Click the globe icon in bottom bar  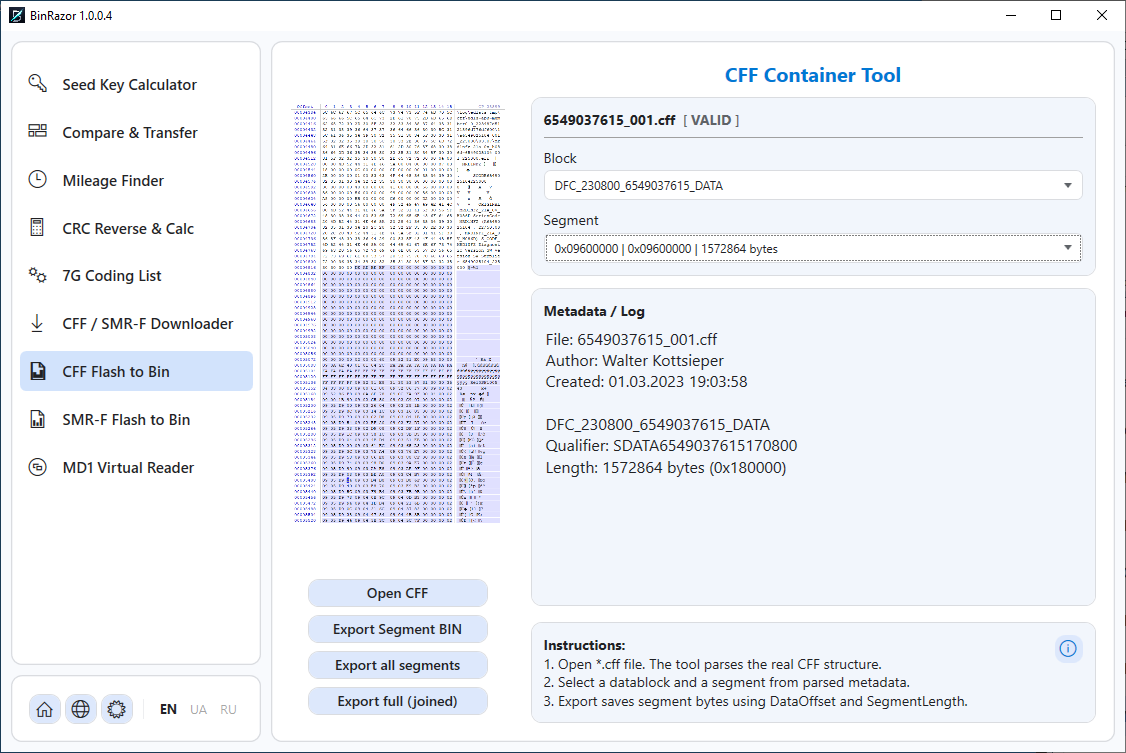point(80,709)
